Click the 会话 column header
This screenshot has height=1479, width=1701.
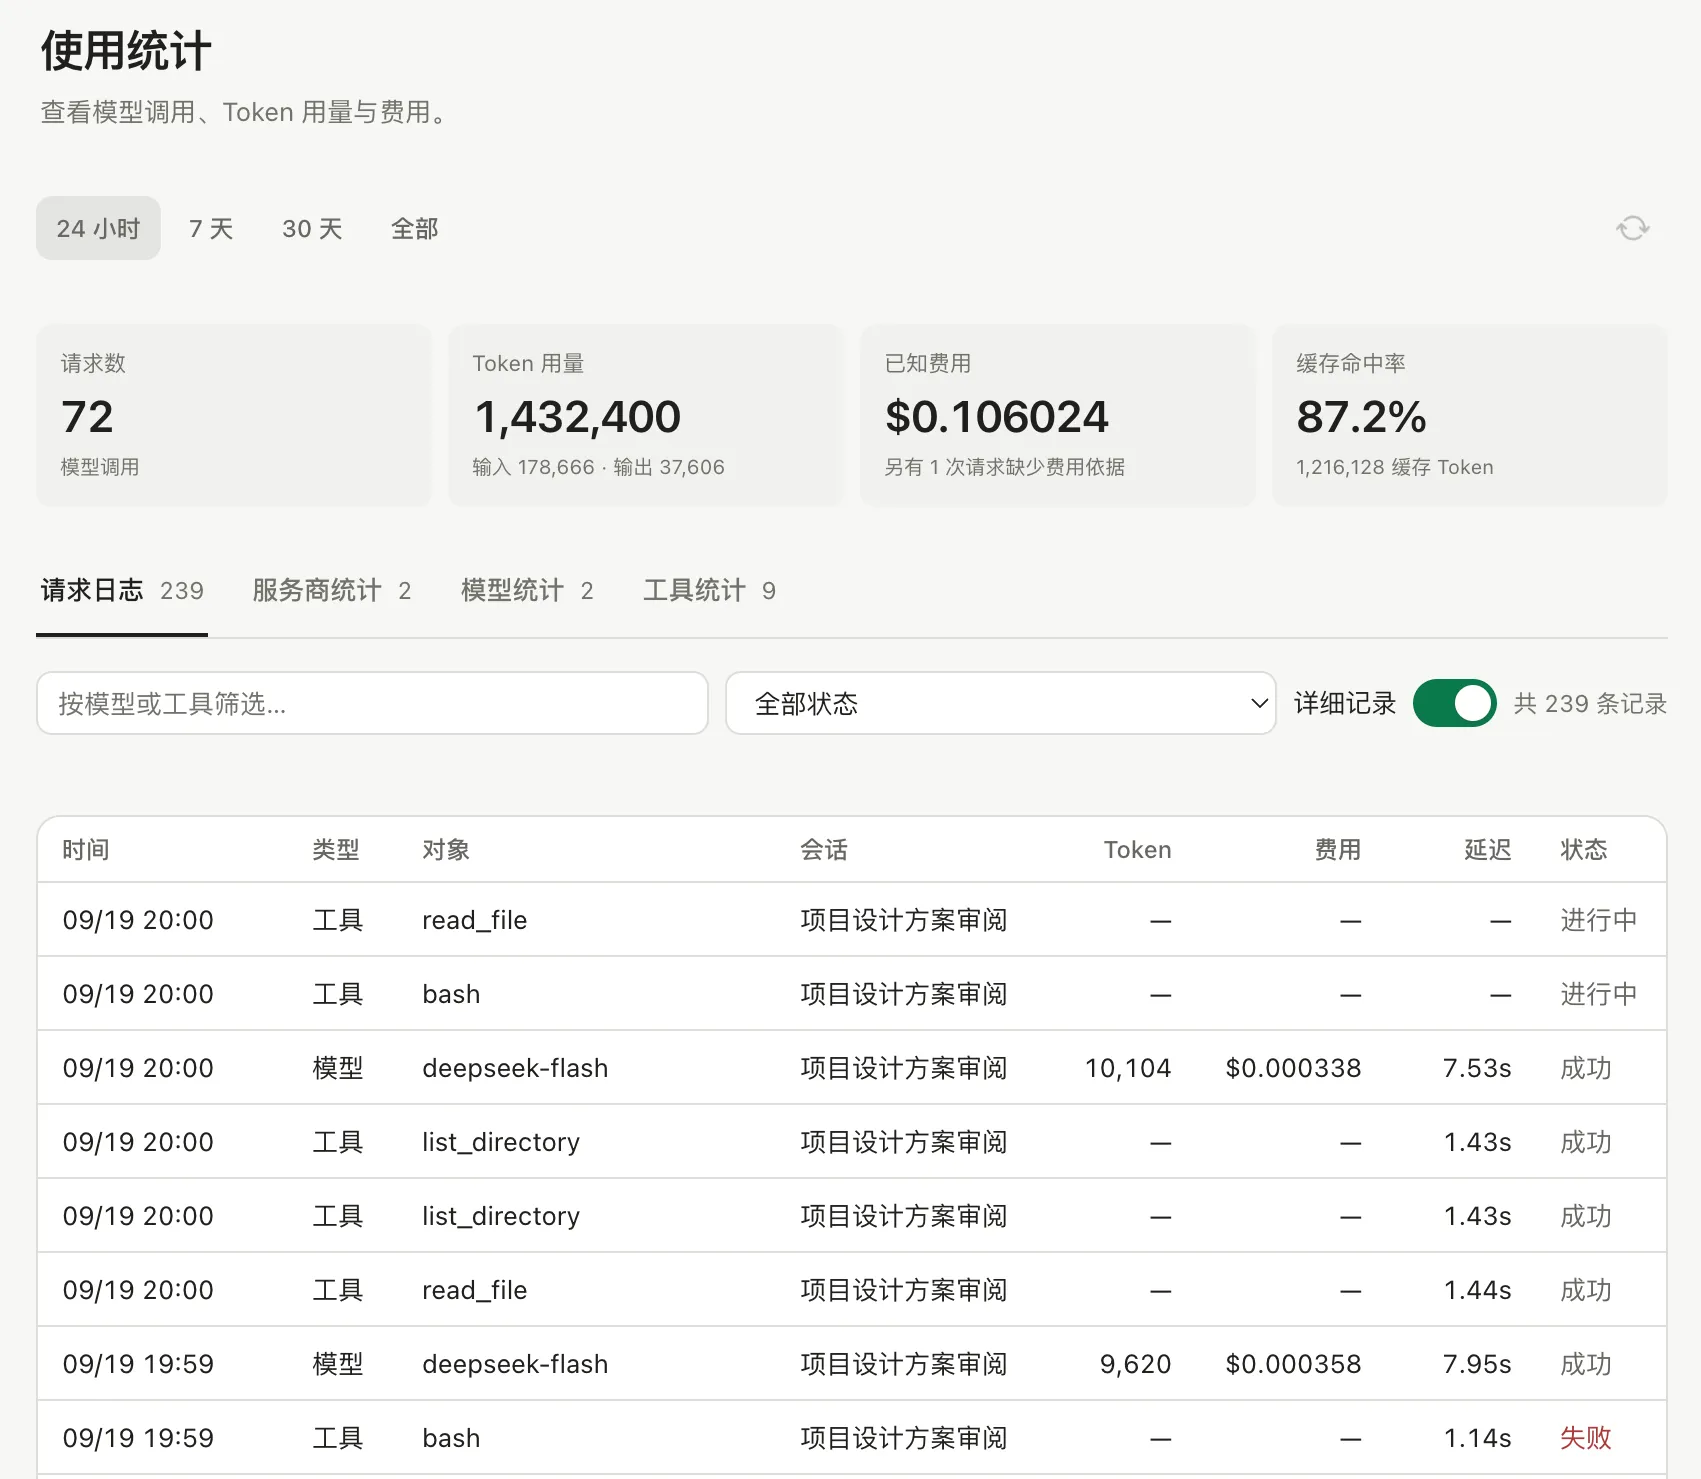(824, 849)
